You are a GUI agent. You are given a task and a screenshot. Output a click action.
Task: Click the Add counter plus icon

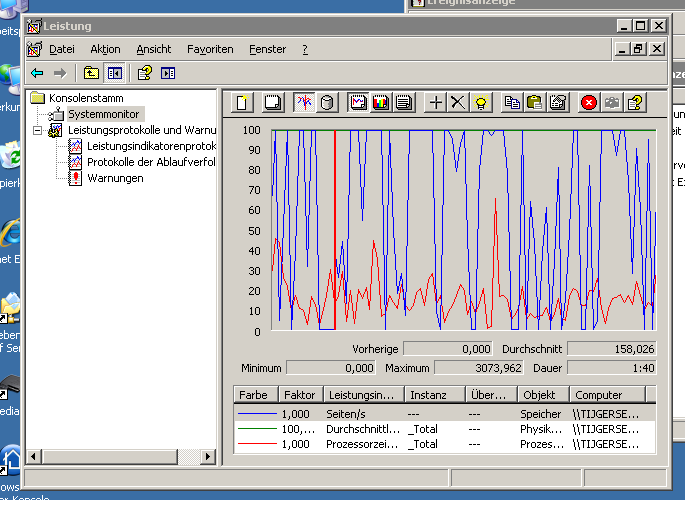click(x=436, y=103)
